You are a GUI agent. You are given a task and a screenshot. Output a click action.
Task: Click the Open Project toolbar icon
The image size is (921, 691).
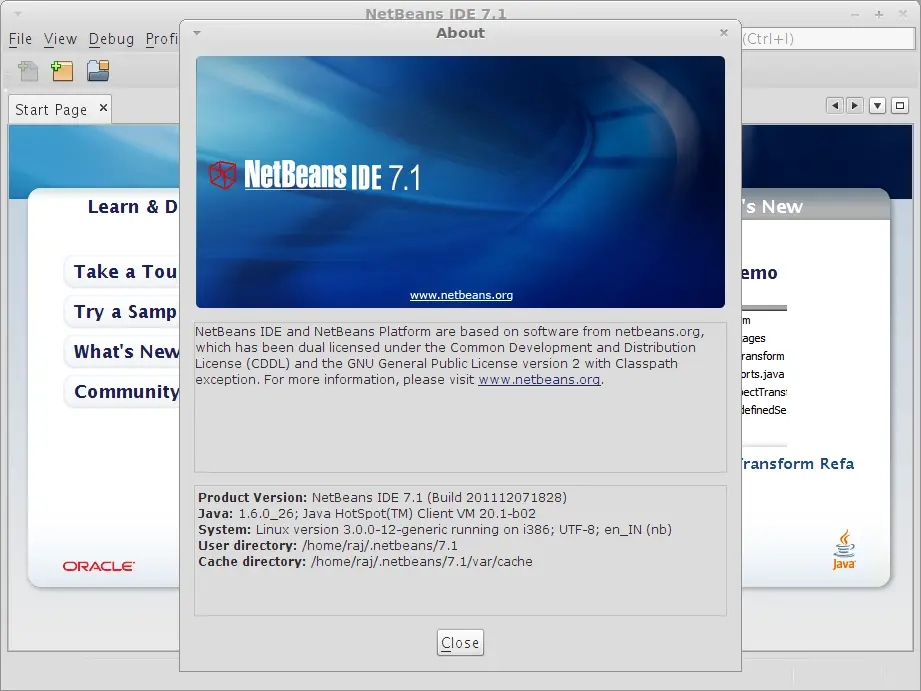pos(98,71)
